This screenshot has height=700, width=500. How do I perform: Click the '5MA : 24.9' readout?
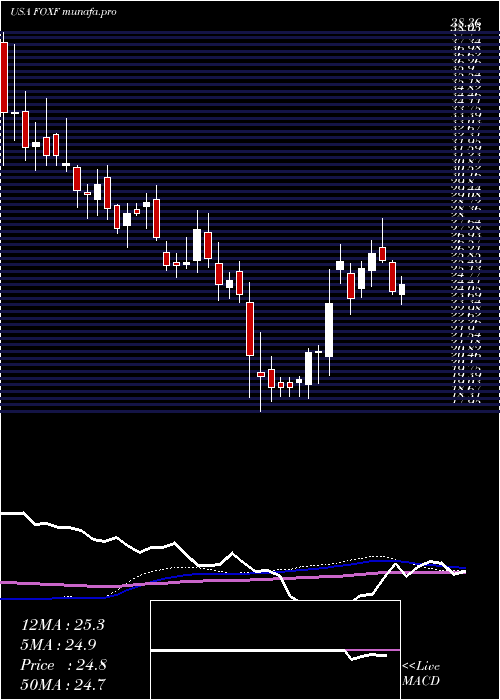(59, 645)
